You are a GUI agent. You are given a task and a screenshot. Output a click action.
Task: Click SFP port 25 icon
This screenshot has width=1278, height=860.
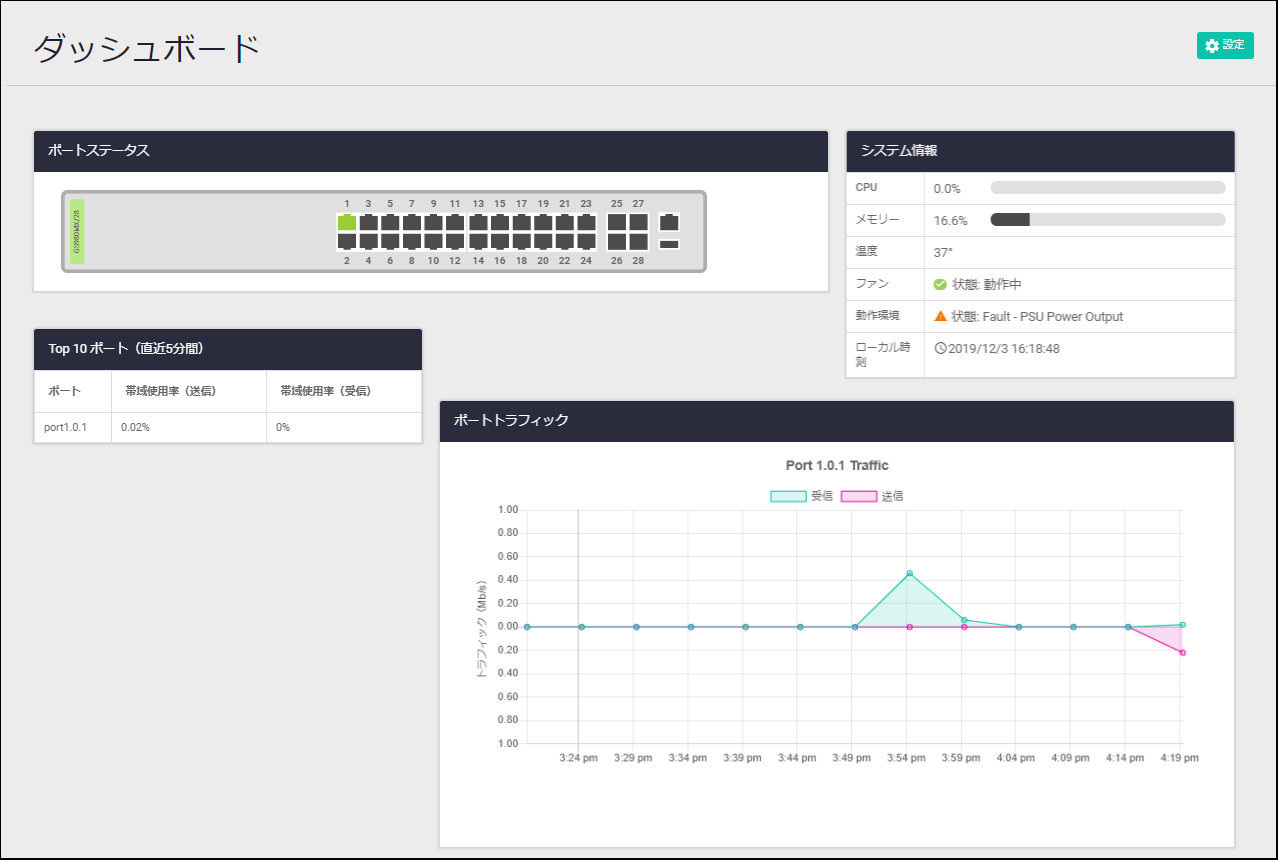[x=617, y=222]
